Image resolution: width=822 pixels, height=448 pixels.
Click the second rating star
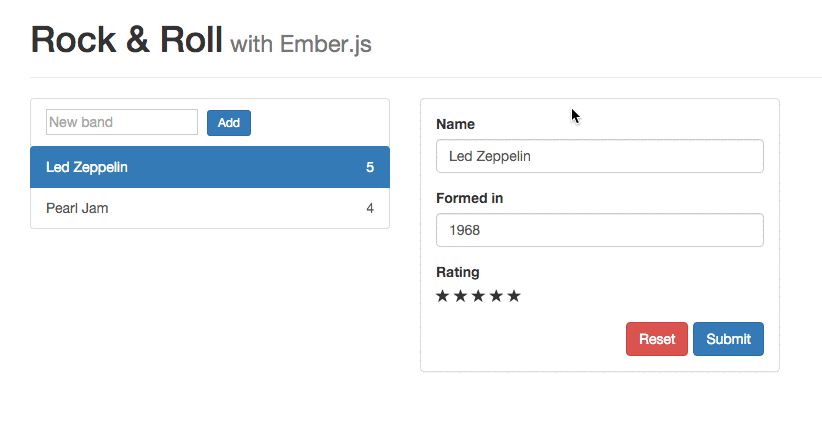(x=461, y=296)
